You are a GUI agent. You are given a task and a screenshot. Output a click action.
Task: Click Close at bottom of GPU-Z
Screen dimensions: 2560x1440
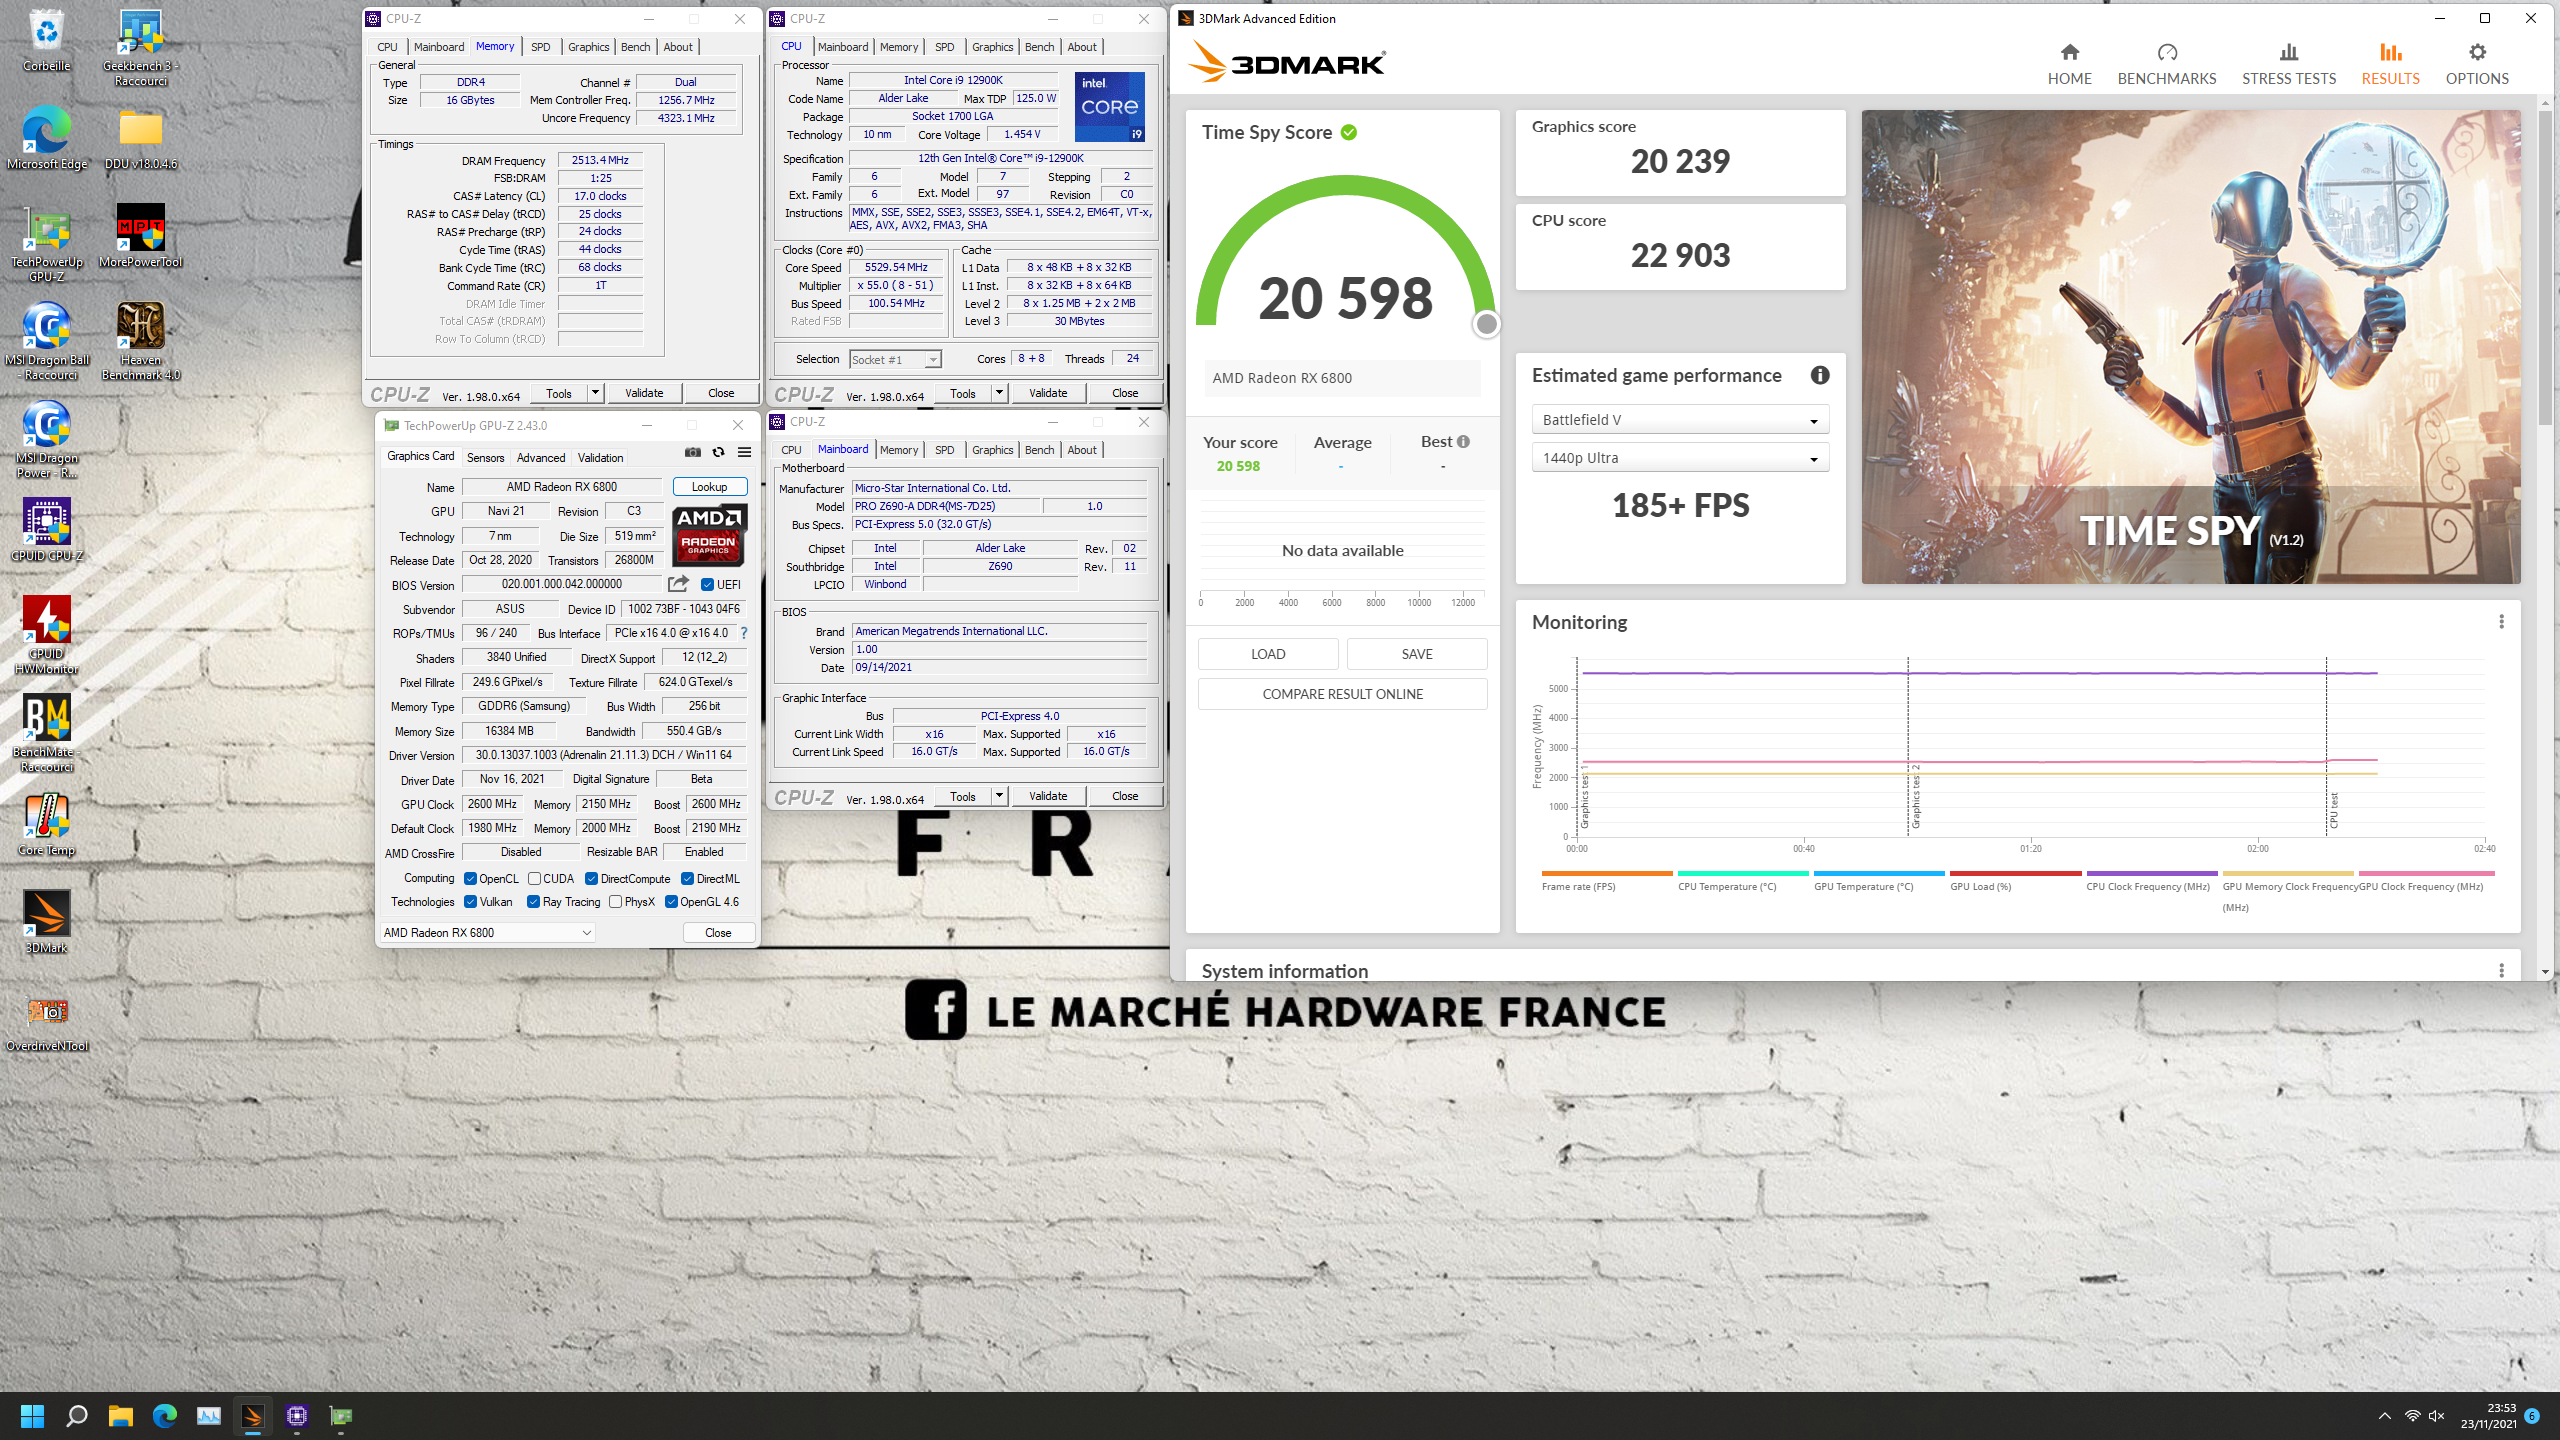718,932
